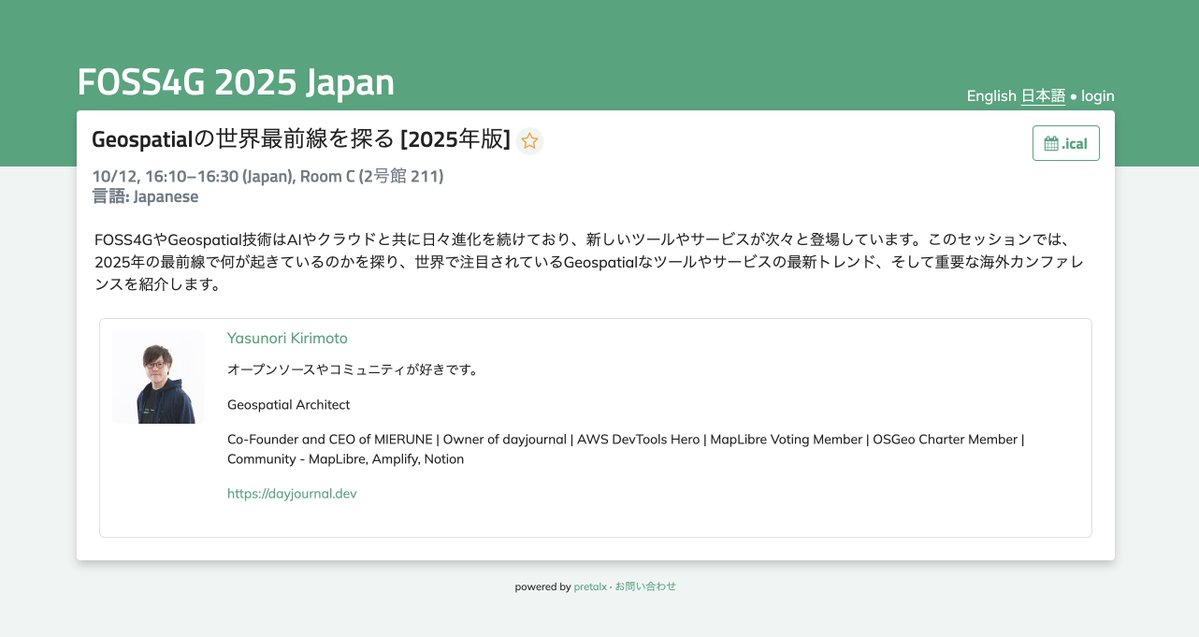Select 日本語 language link
Image resolution: width=1199 pixels, height=637 pixels.
point(1043,96)
